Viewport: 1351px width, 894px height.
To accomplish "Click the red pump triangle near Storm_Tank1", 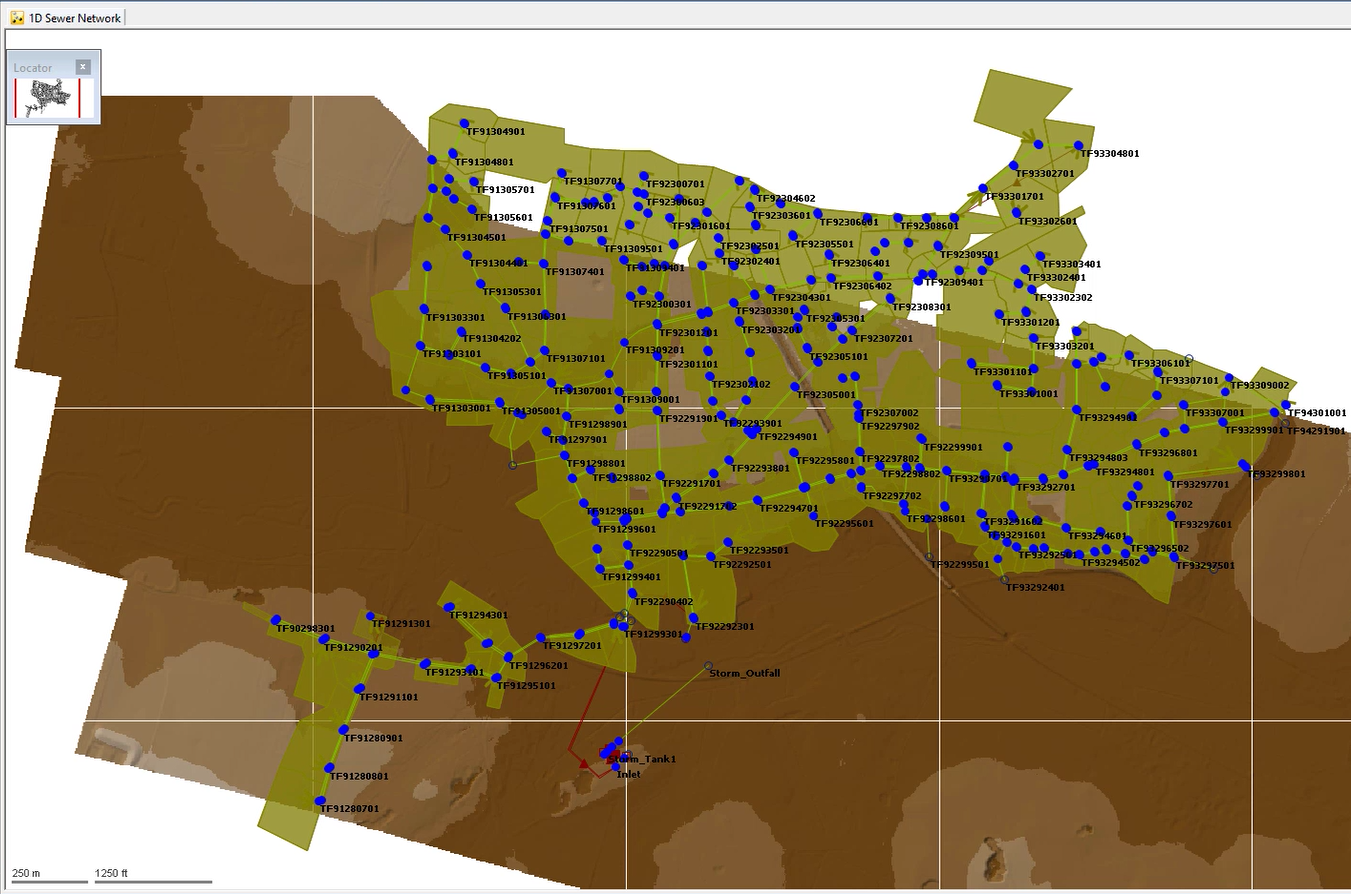I will [x=583, y=764].
